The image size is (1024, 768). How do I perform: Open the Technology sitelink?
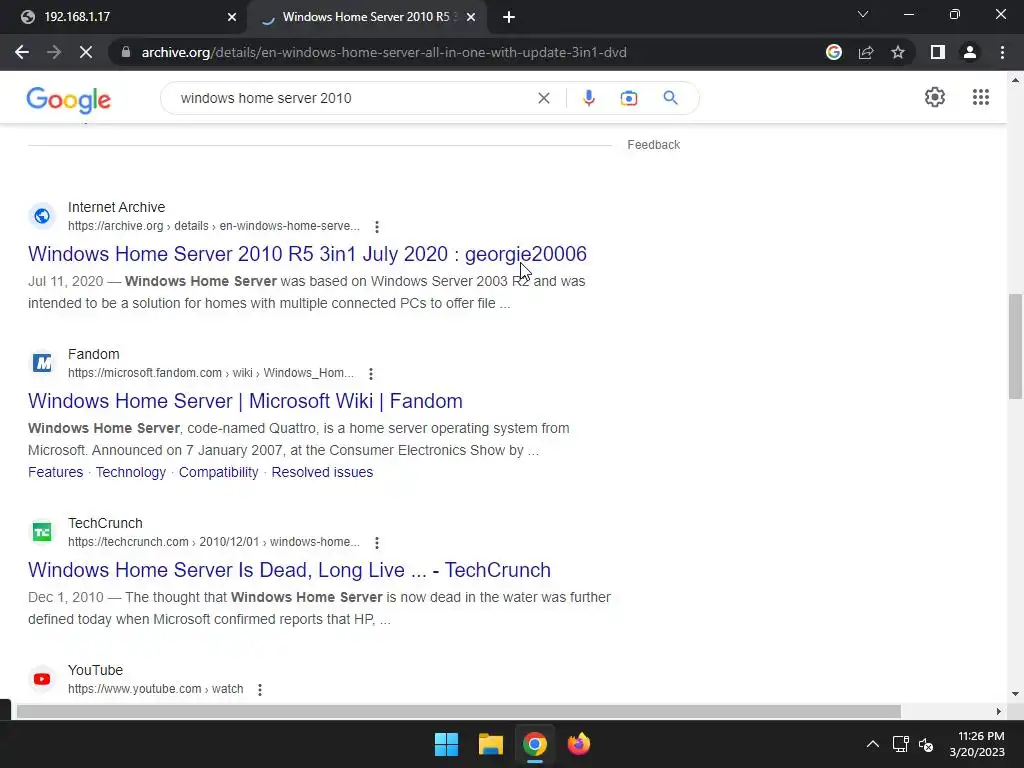[x=131, y=472]
